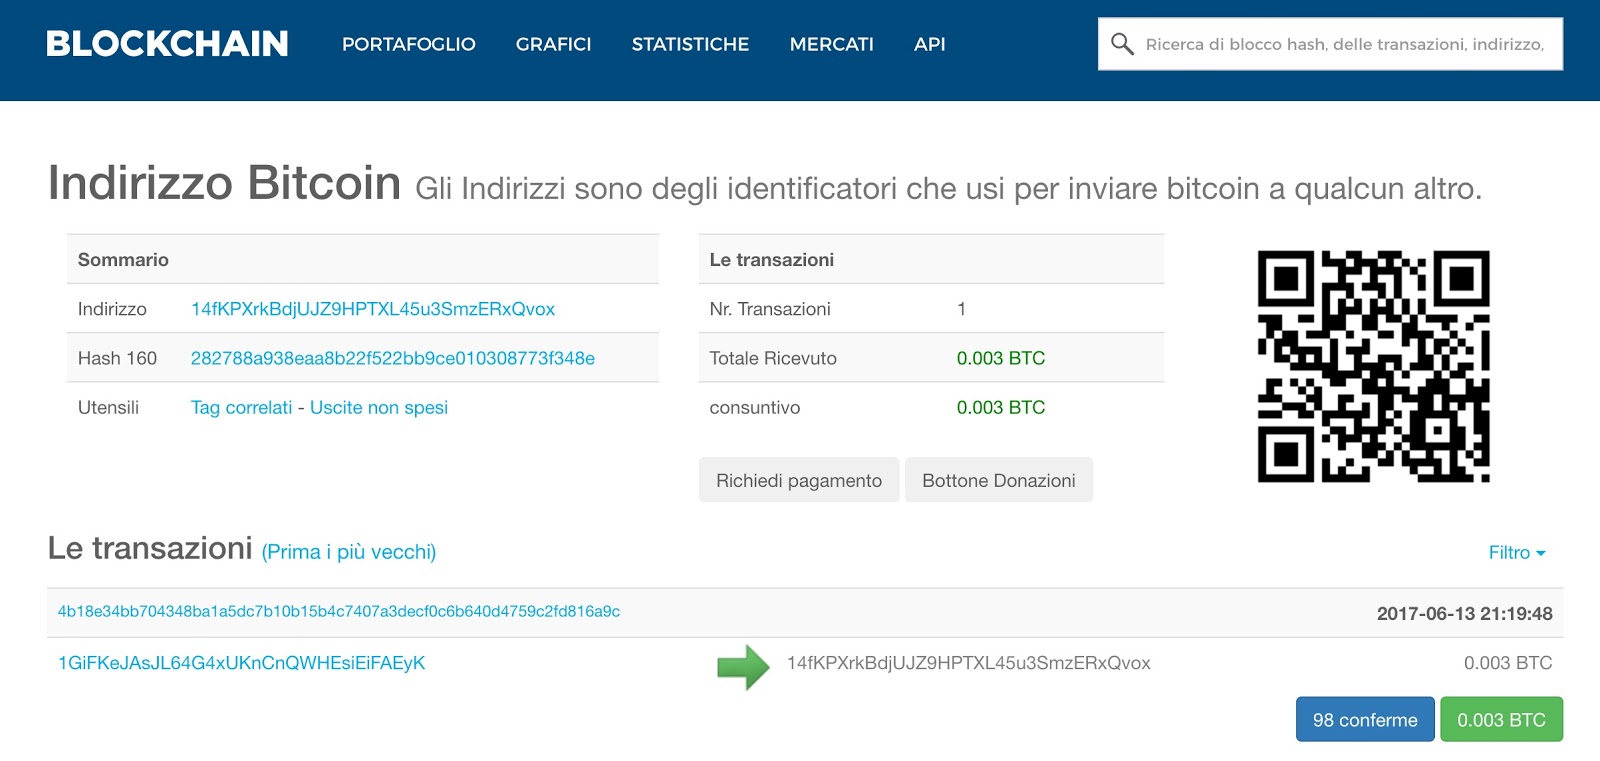The image size is (1600, 761).
Task: Click the green transaction arrow icon
Action: (743, 667)
